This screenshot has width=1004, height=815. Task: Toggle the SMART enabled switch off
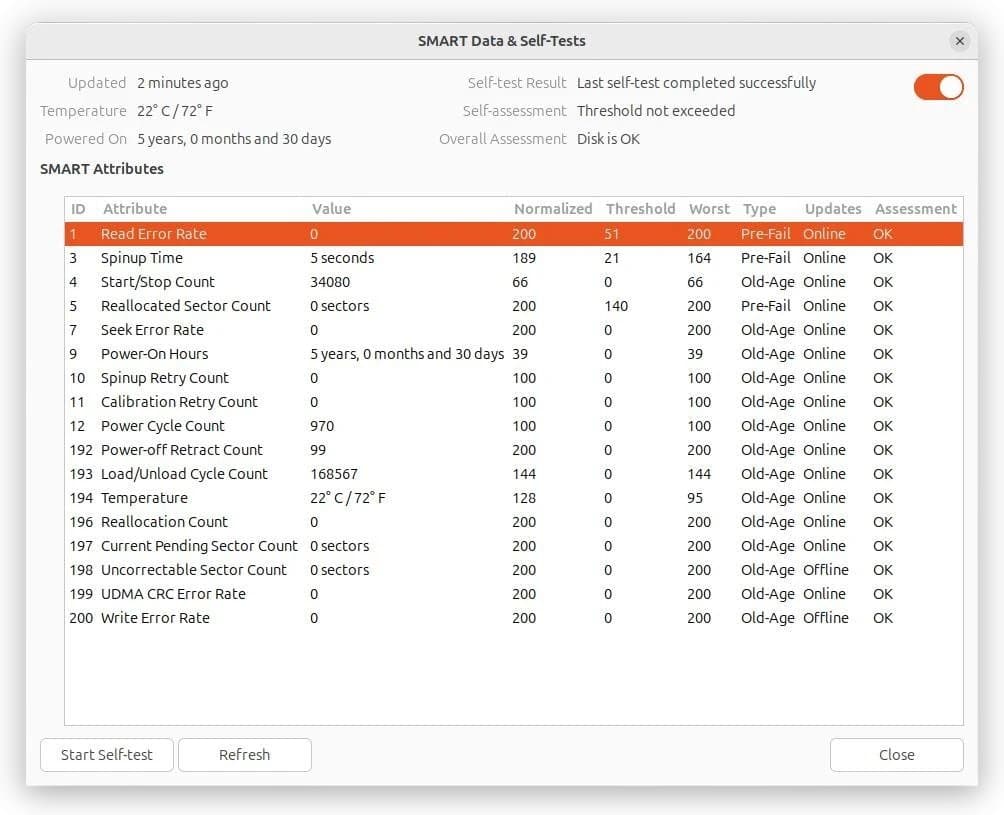click(938, 87)
